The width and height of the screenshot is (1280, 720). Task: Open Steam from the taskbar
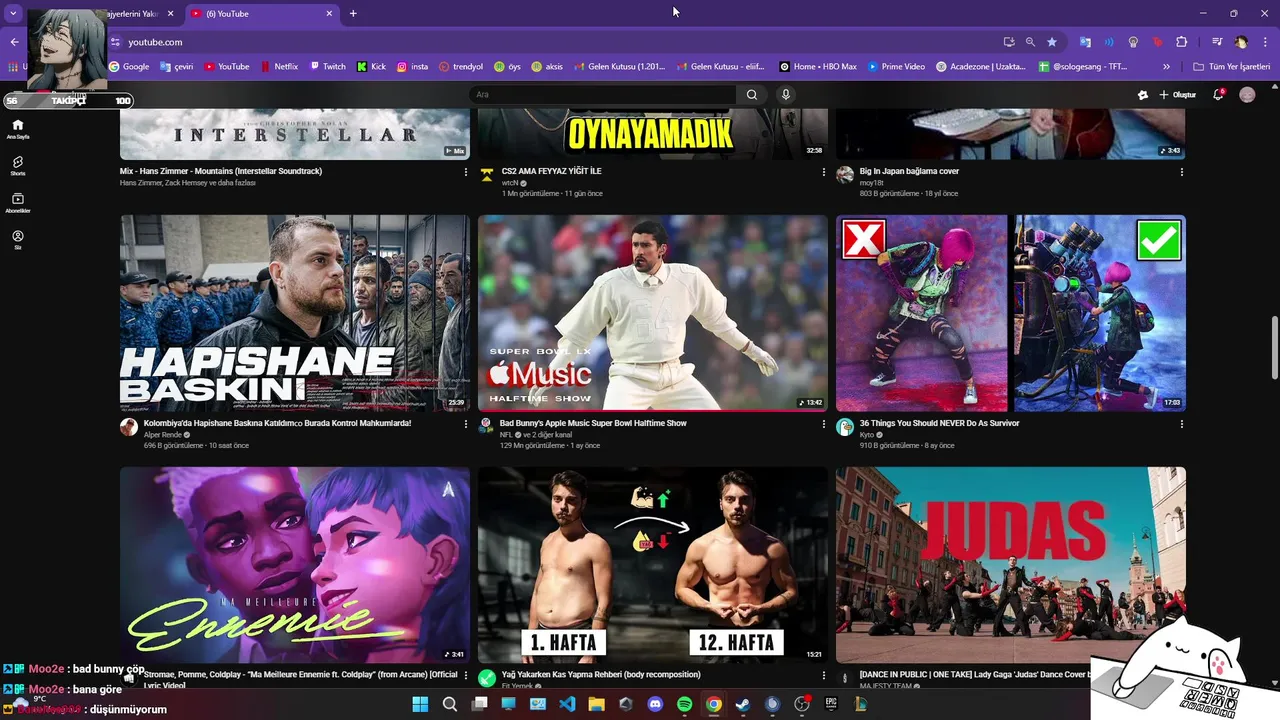[x=742, y=704]
